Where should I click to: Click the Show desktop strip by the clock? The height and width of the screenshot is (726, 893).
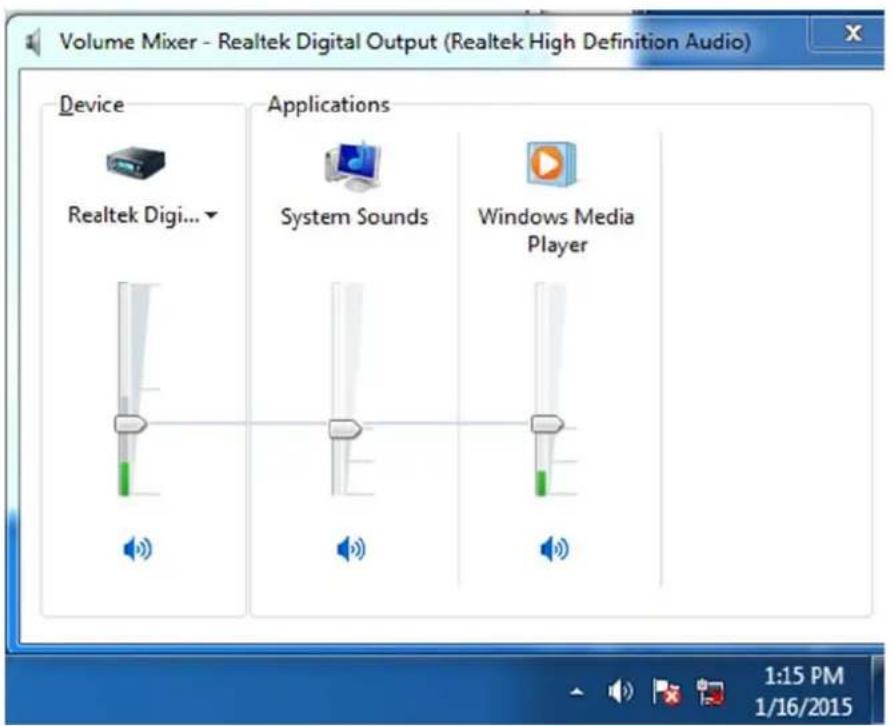878,690
